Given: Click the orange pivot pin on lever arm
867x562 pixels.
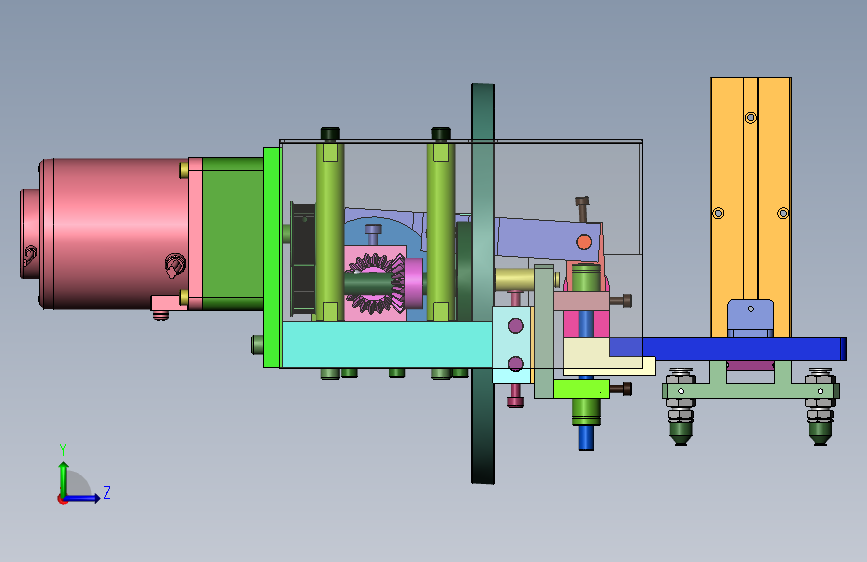Looking at the screenshot, I should pos(584,242).
